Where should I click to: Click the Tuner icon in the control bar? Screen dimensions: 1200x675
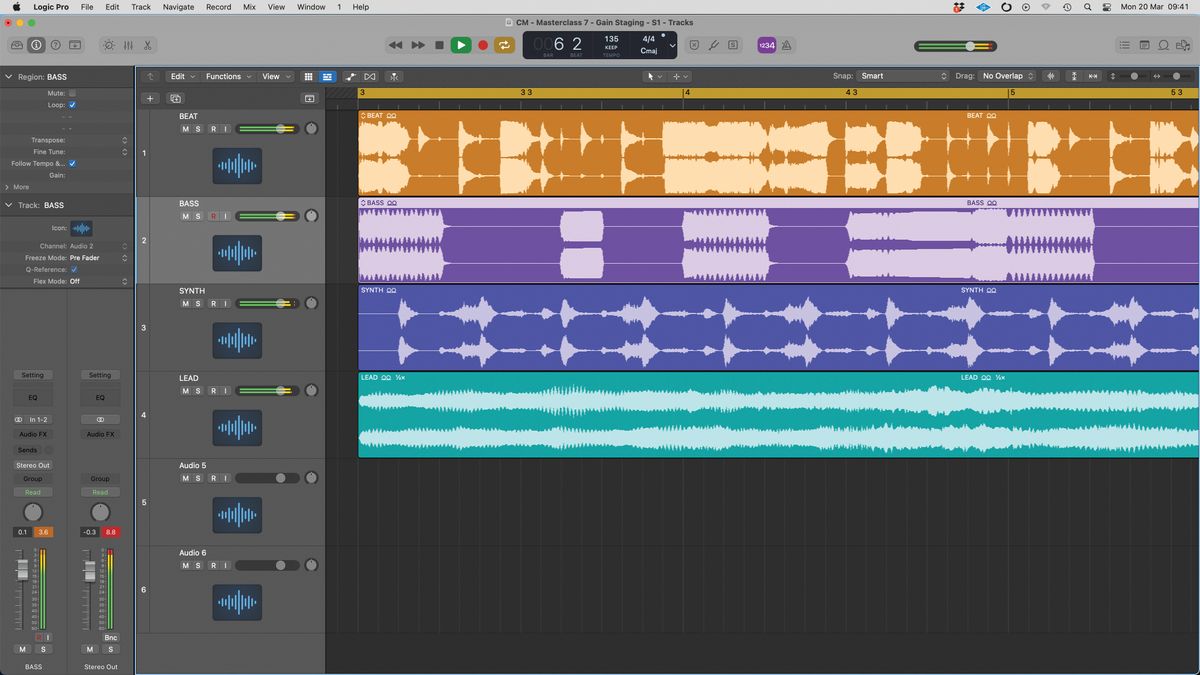(711, 45)
